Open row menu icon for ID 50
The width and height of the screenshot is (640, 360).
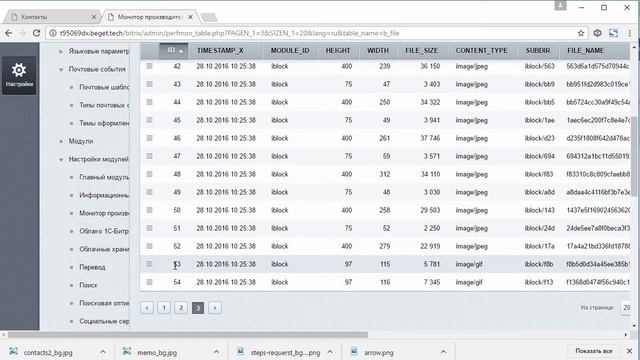pyautogui.click(x=149, y=210)
